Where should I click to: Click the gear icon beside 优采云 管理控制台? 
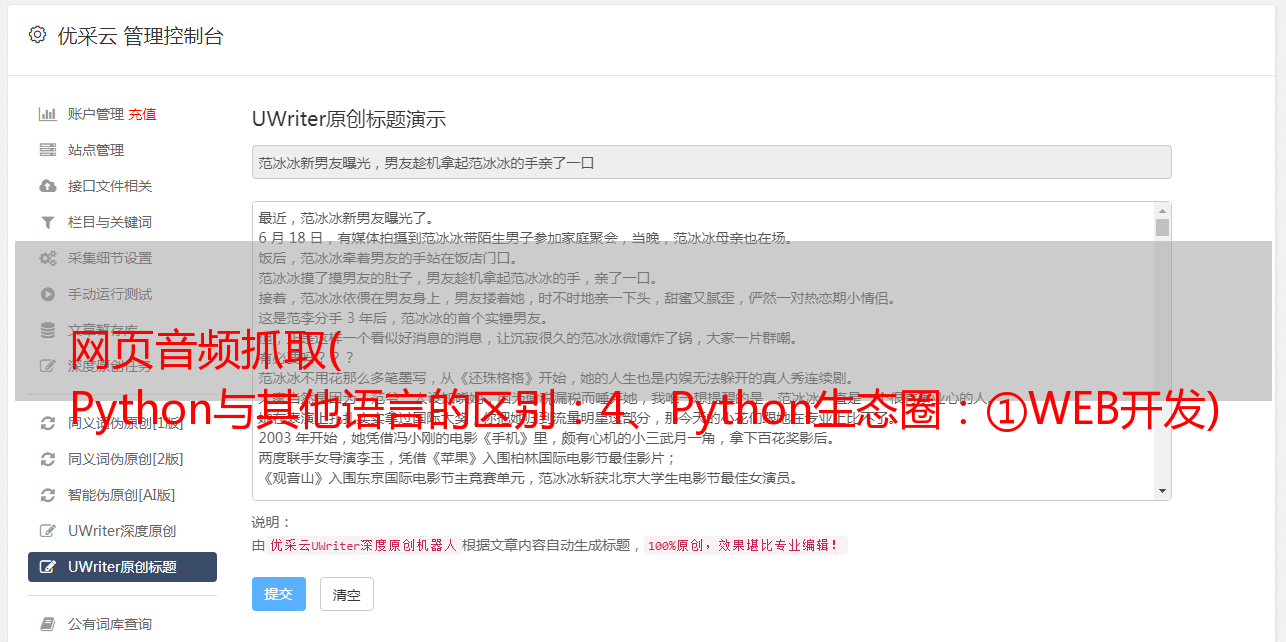coord(37,35)
